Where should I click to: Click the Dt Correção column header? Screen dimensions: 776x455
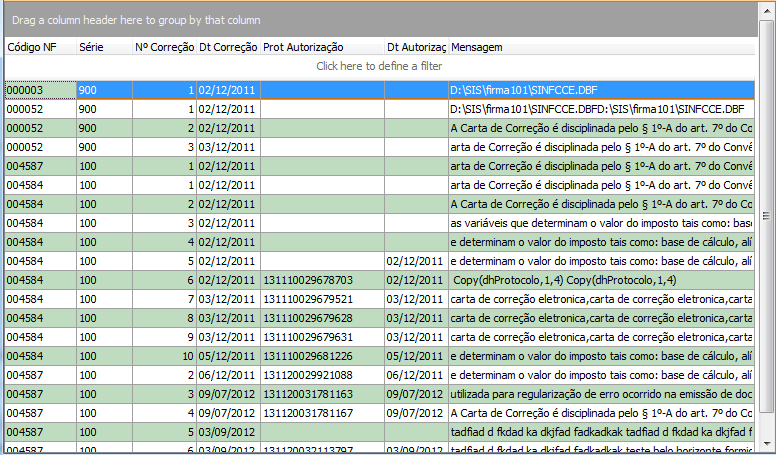click(x=228, y=47)
